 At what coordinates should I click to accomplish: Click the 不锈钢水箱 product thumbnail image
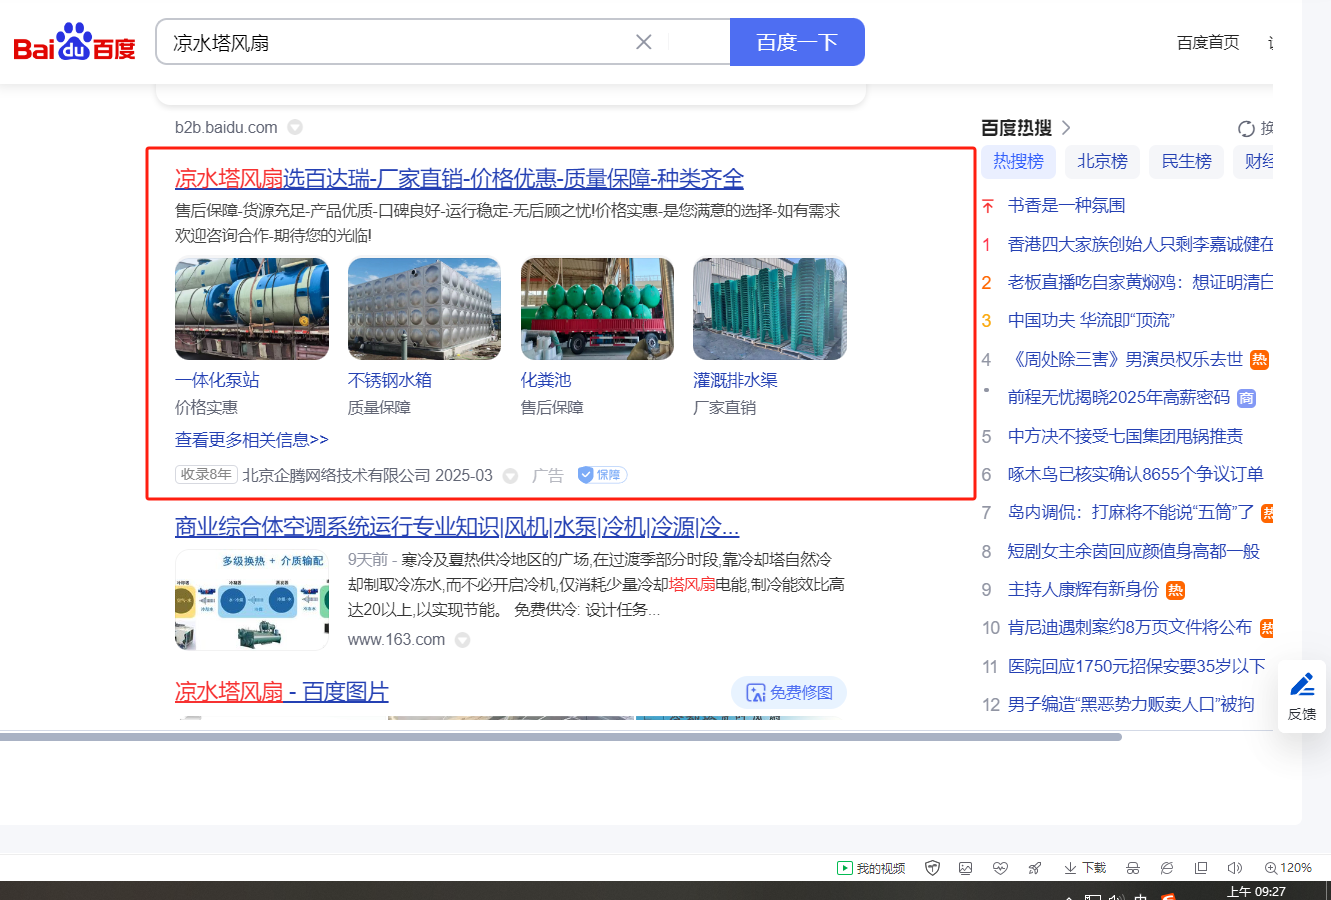(x=424, y=309)
